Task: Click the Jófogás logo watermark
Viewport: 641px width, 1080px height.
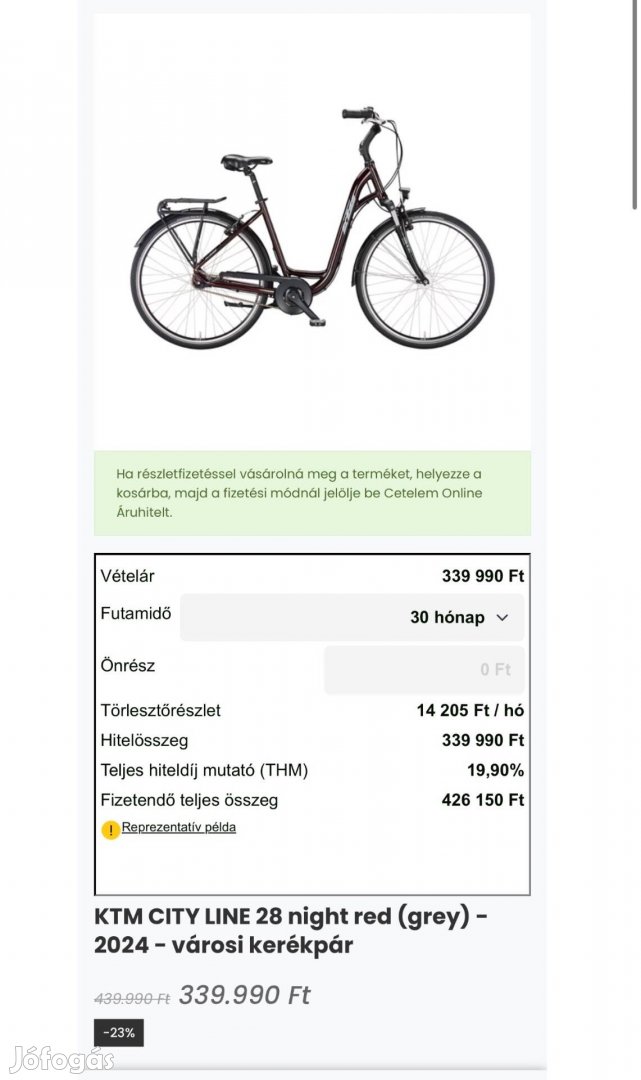Action: (x=61, y=1058)
